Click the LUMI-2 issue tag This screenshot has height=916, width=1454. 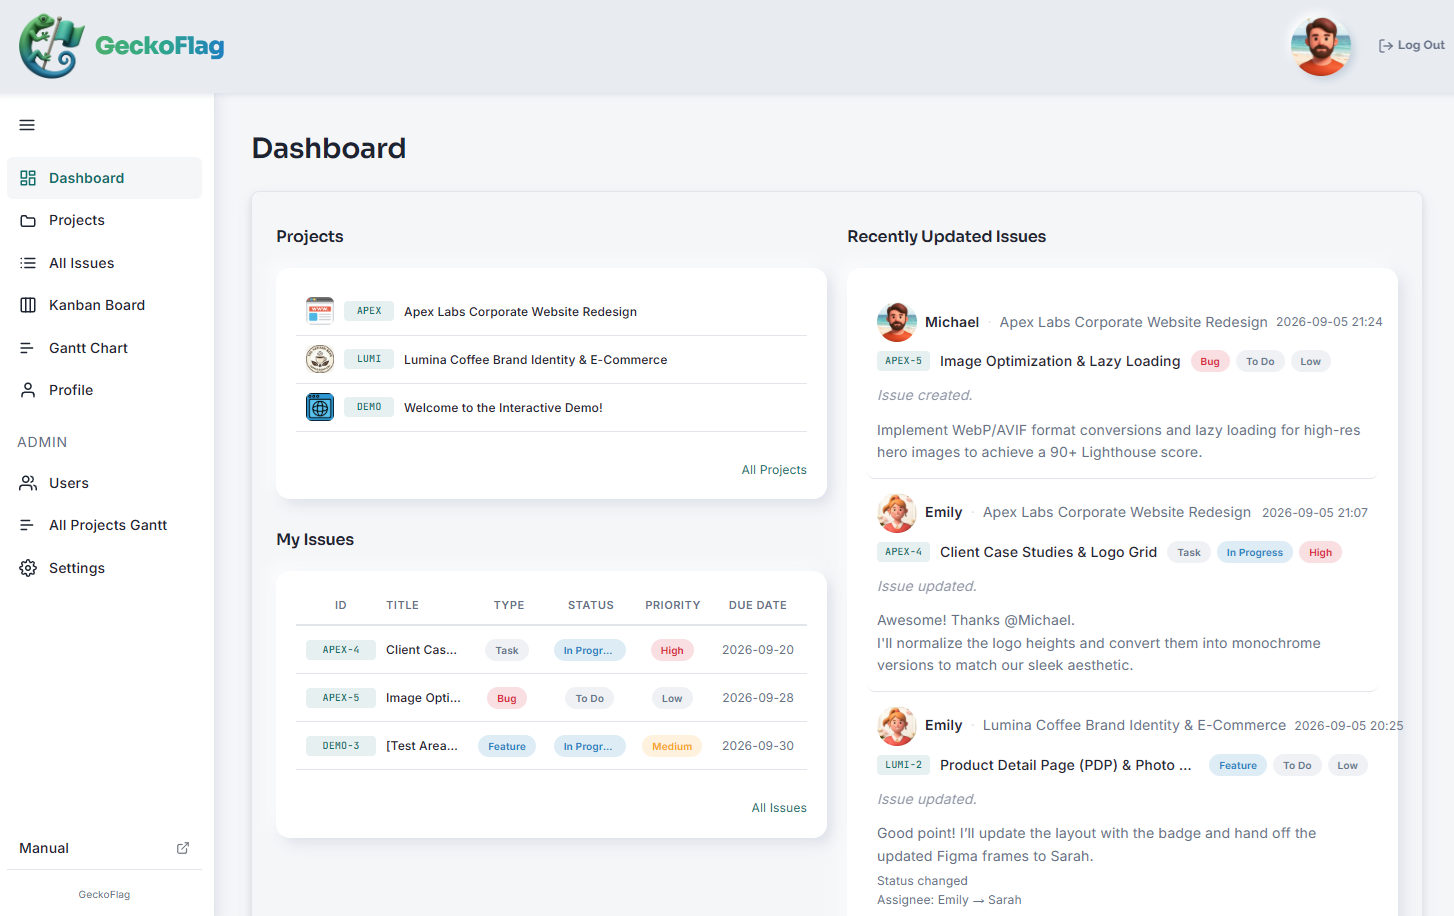(x=904, y=765)
